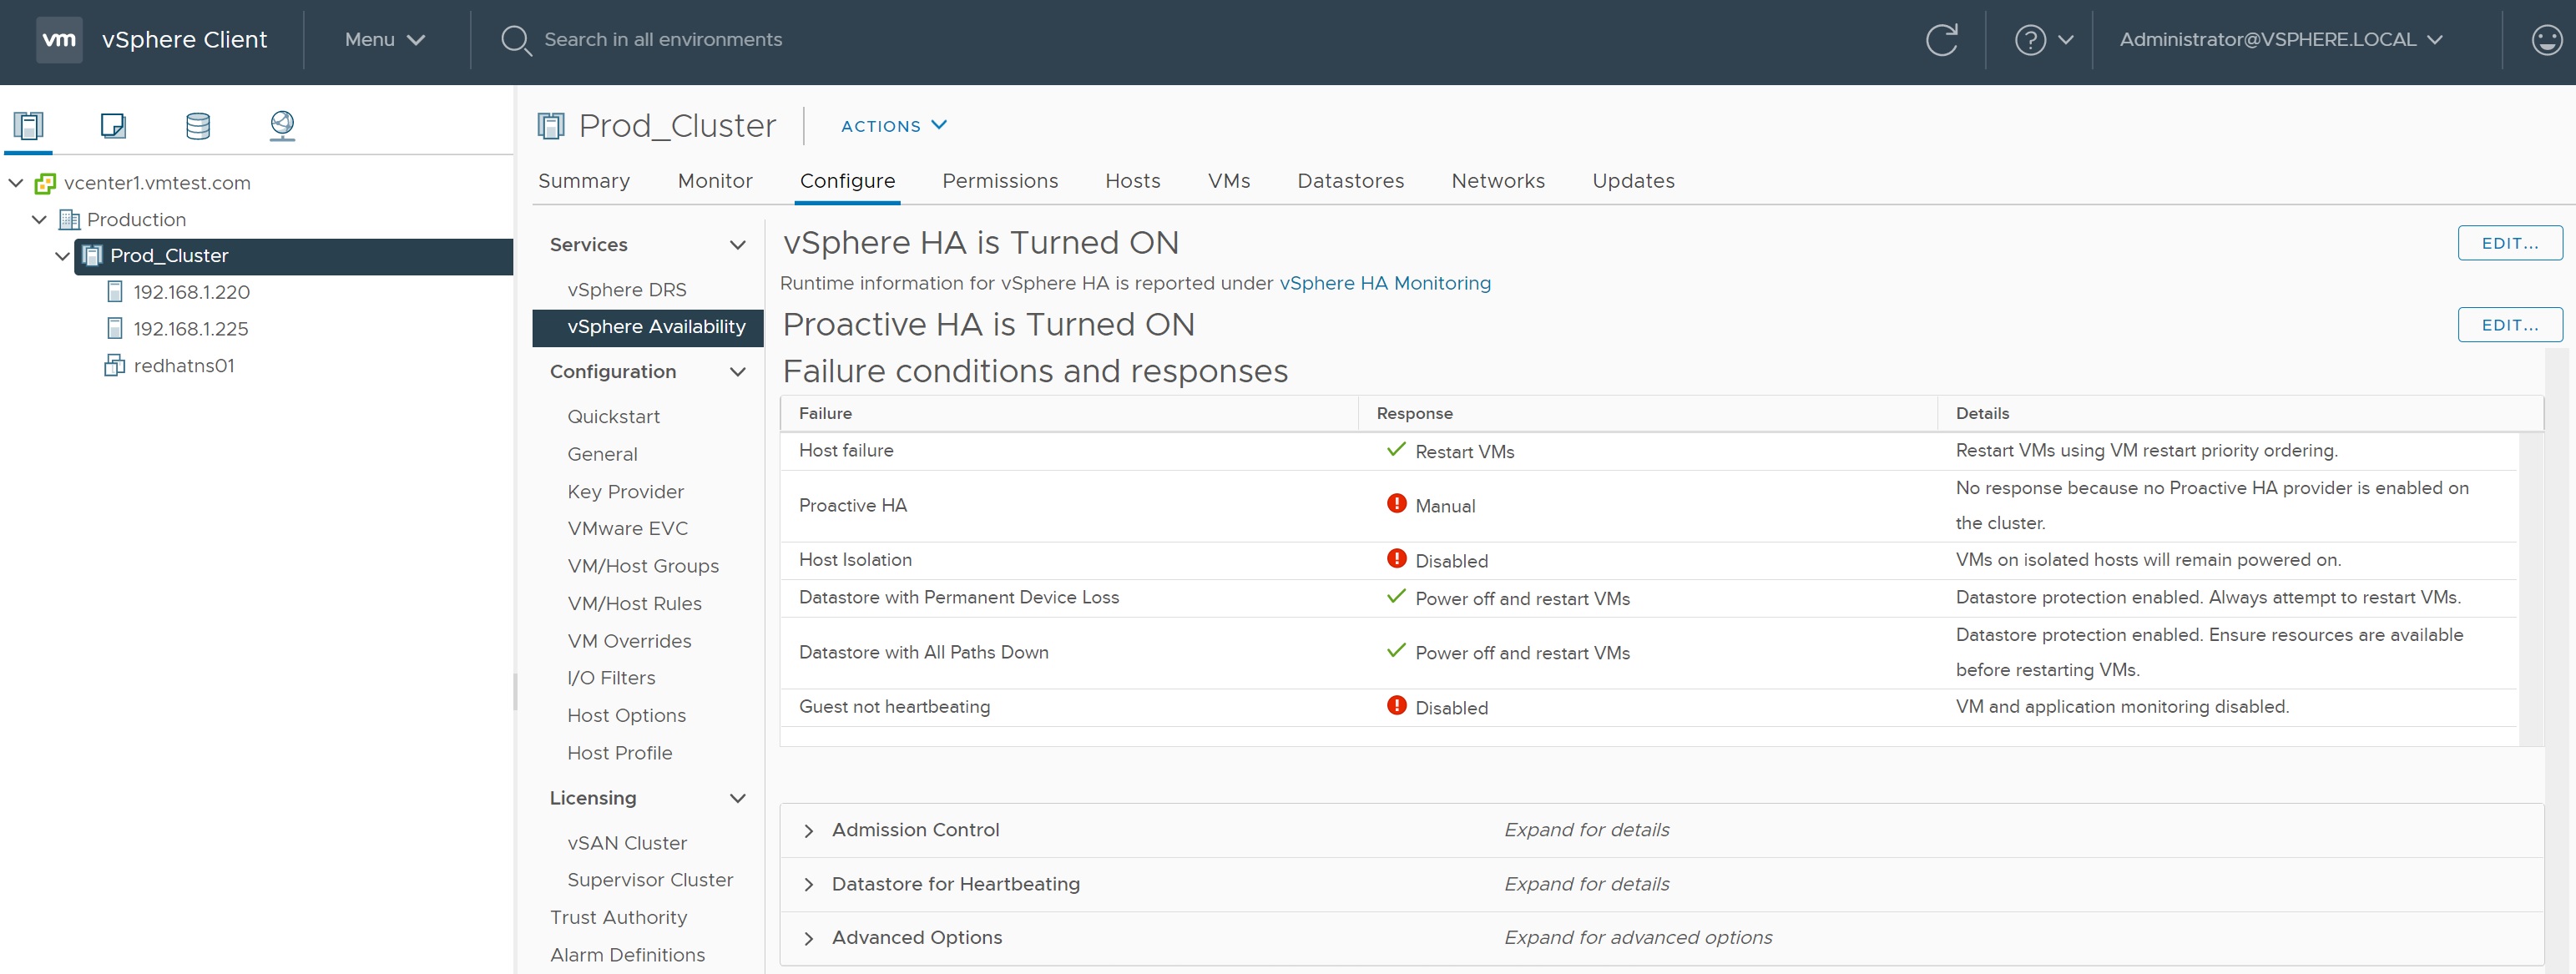Viewport: 2576px width, 974px height.
Task: Switch to the Datastores tab
Action: [x=1350, y=181]
